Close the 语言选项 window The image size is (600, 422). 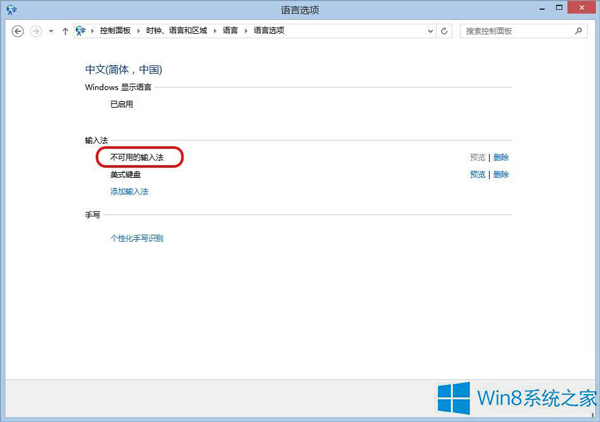(582, 7)
